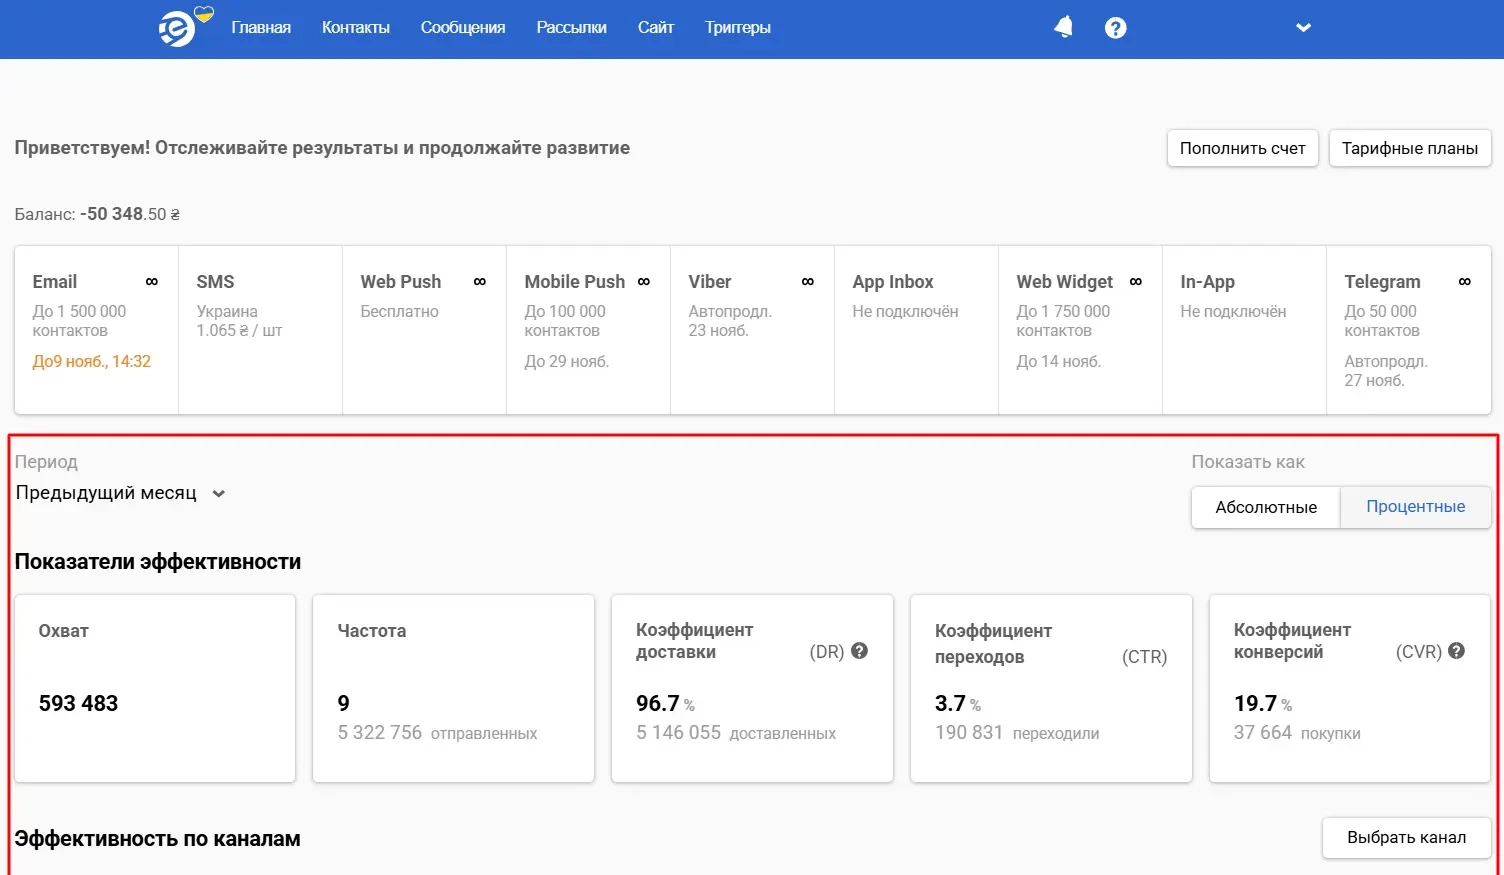Go to the Рассылки menu item
1504x875 pixels.
(x=571, y=27)
